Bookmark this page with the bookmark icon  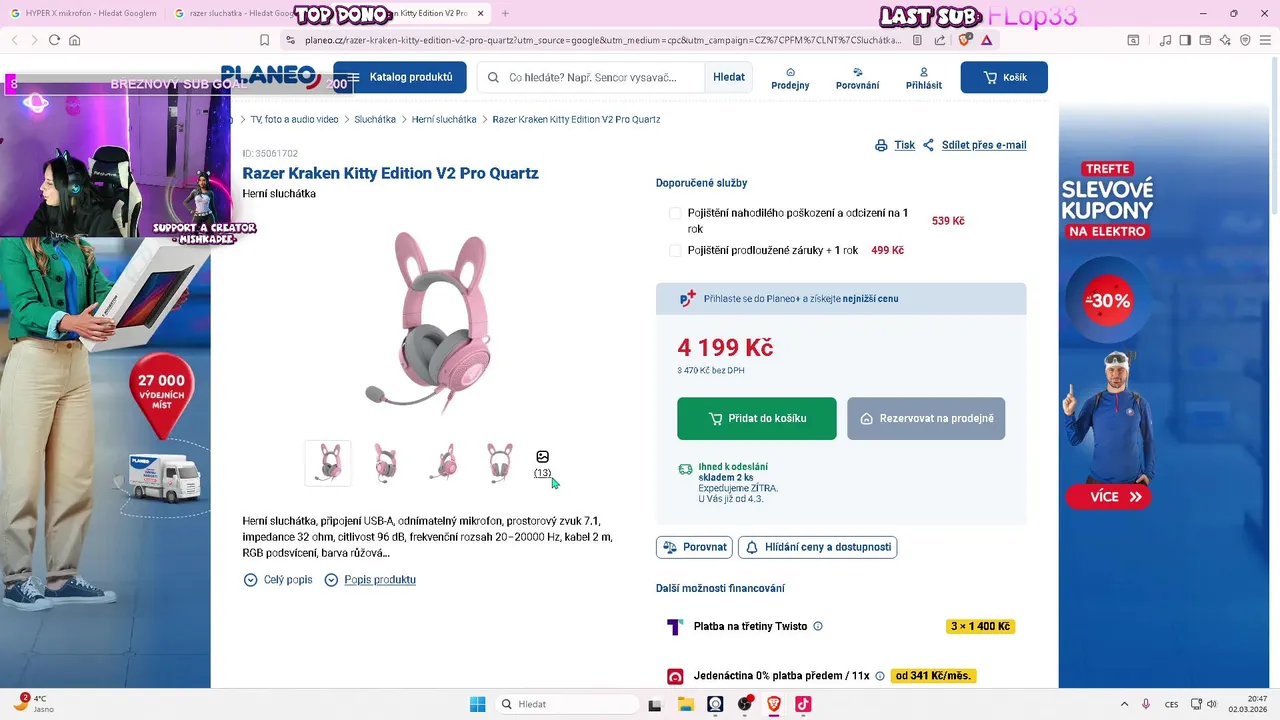264,40
